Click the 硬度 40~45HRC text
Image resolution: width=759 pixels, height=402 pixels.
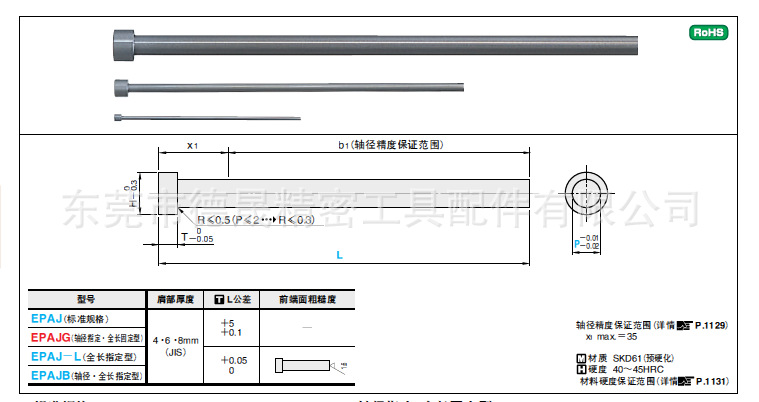[x=625, y=370]
